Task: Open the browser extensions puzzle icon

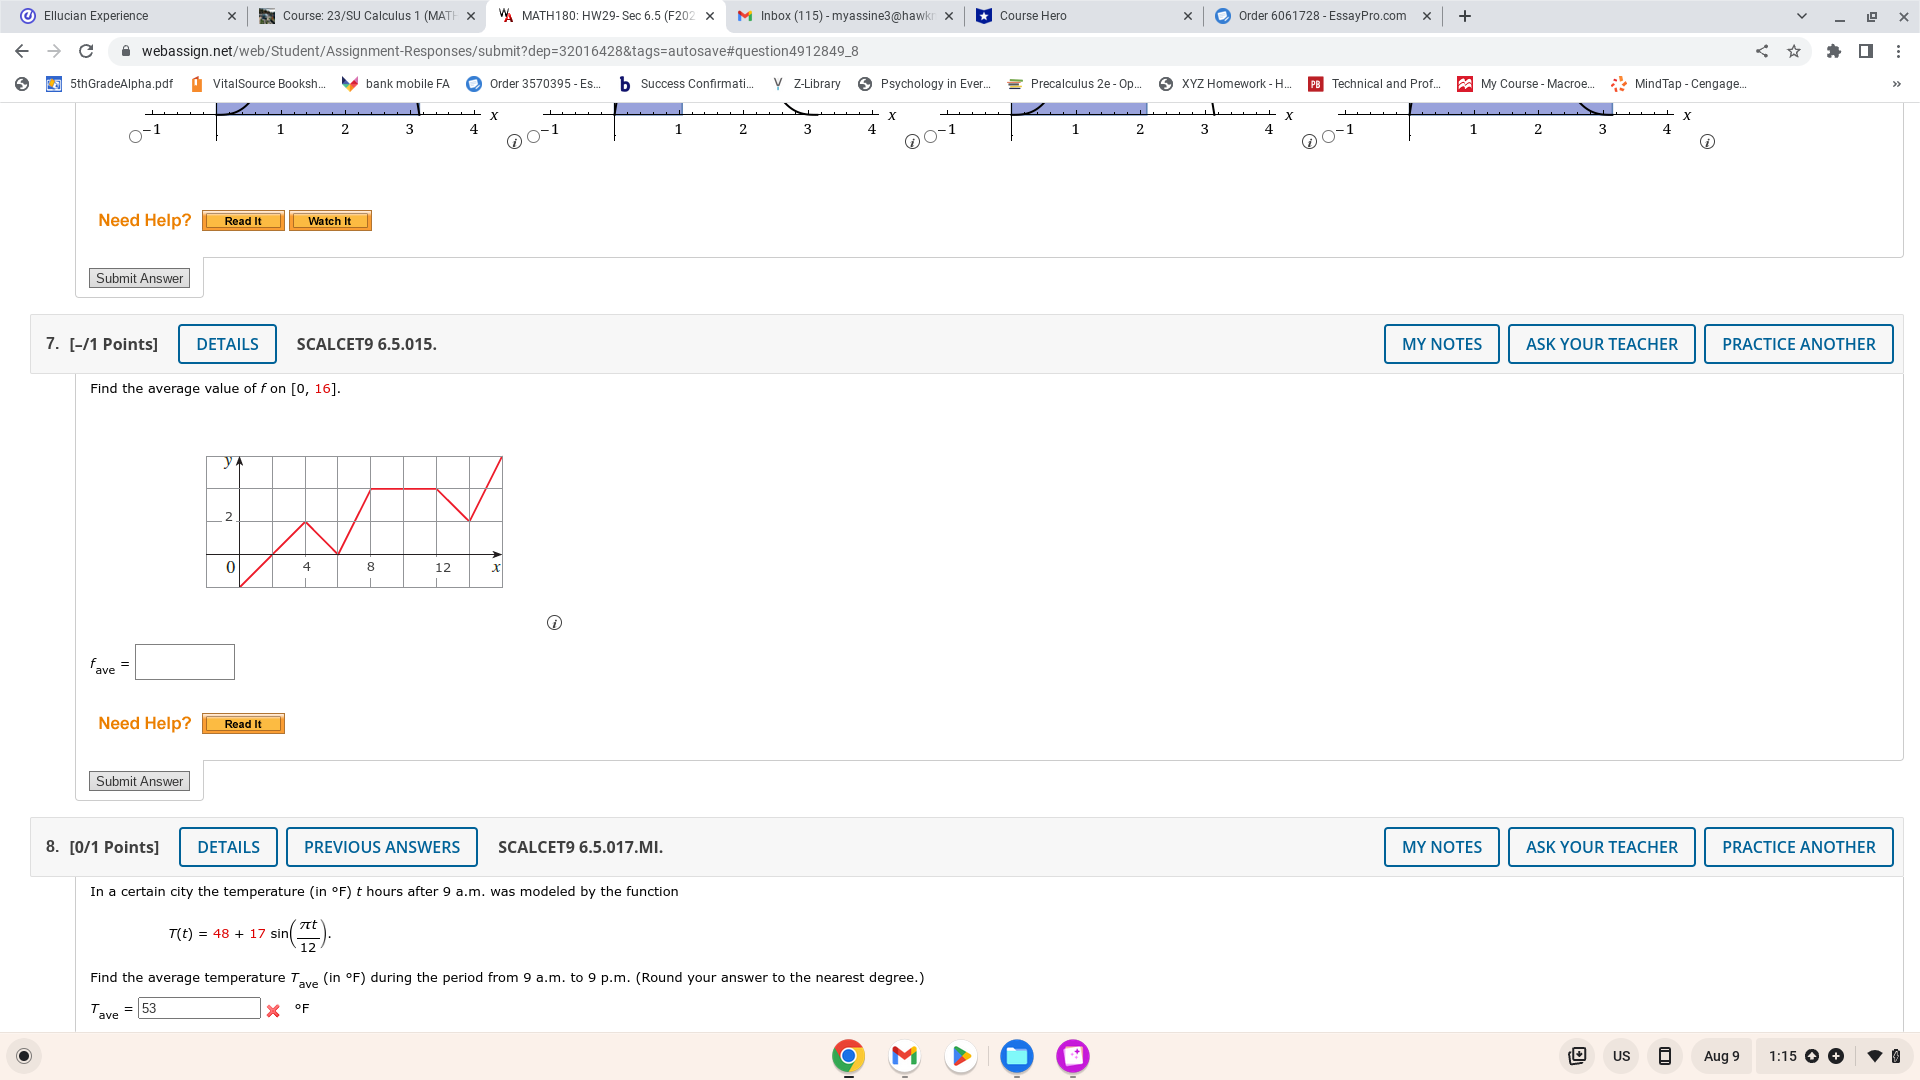Action: tap(1833, 51)
